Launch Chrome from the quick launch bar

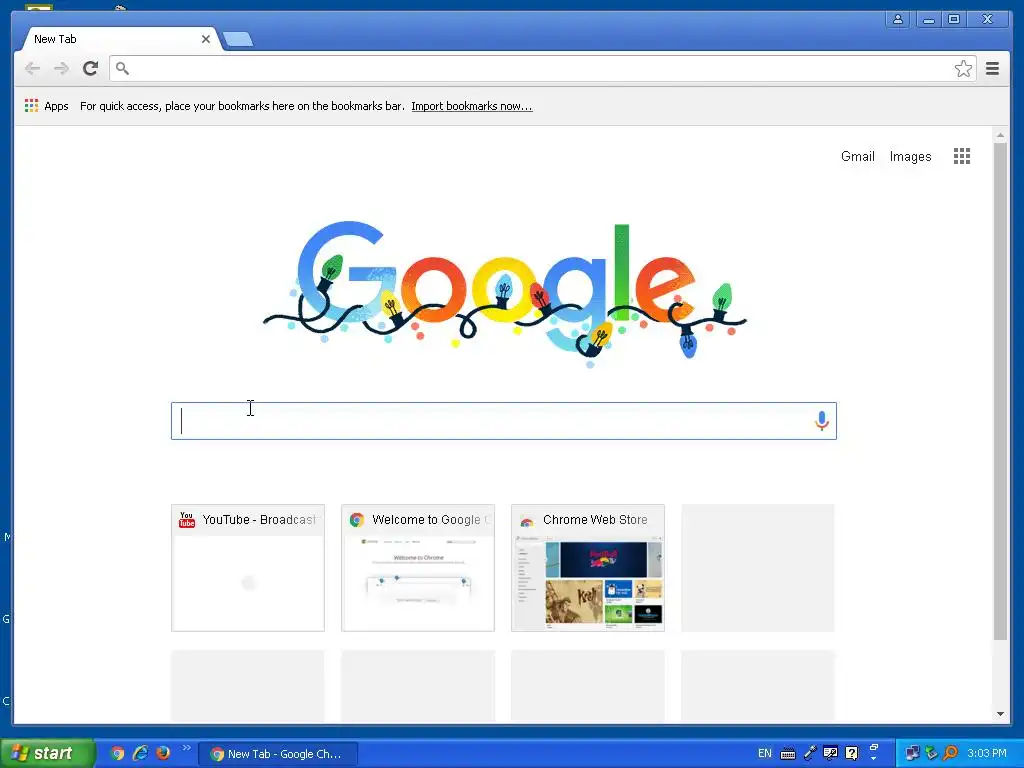point(117,753)
